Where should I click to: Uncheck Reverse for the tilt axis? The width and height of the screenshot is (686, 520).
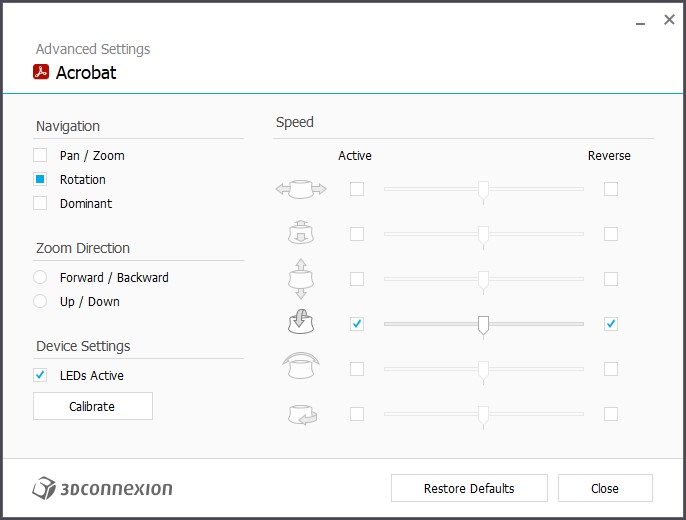click(x=611, y=324)
